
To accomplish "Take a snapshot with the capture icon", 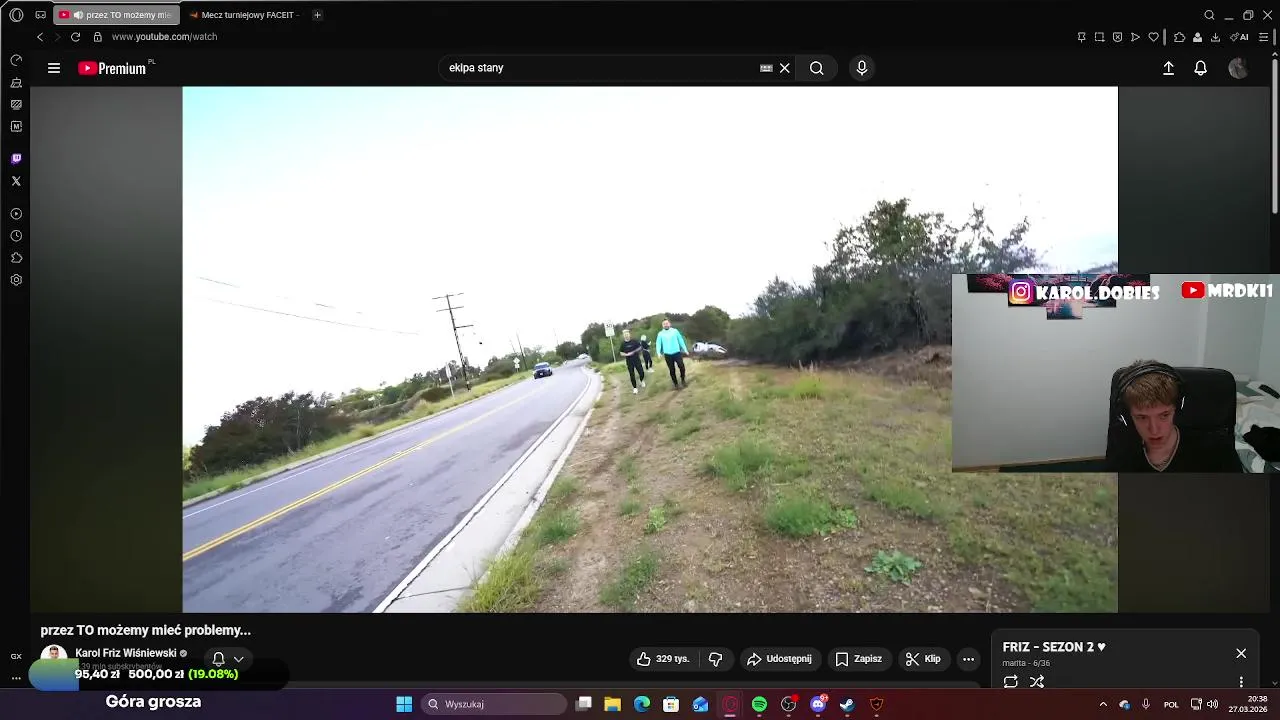I will point(1099,37).
